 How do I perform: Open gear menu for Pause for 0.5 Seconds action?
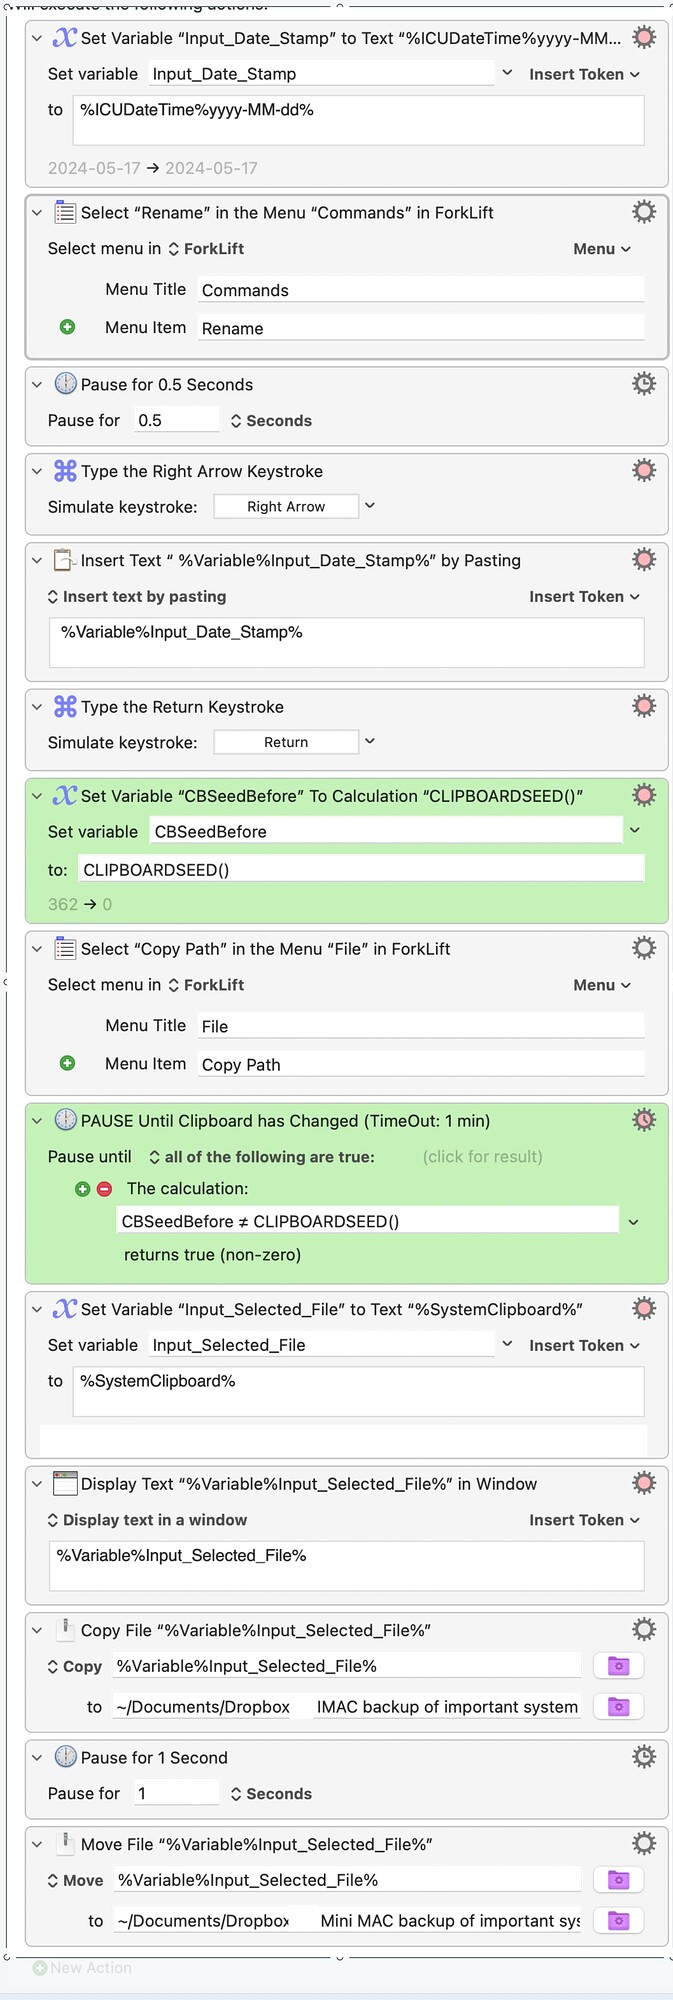(644, 384)
